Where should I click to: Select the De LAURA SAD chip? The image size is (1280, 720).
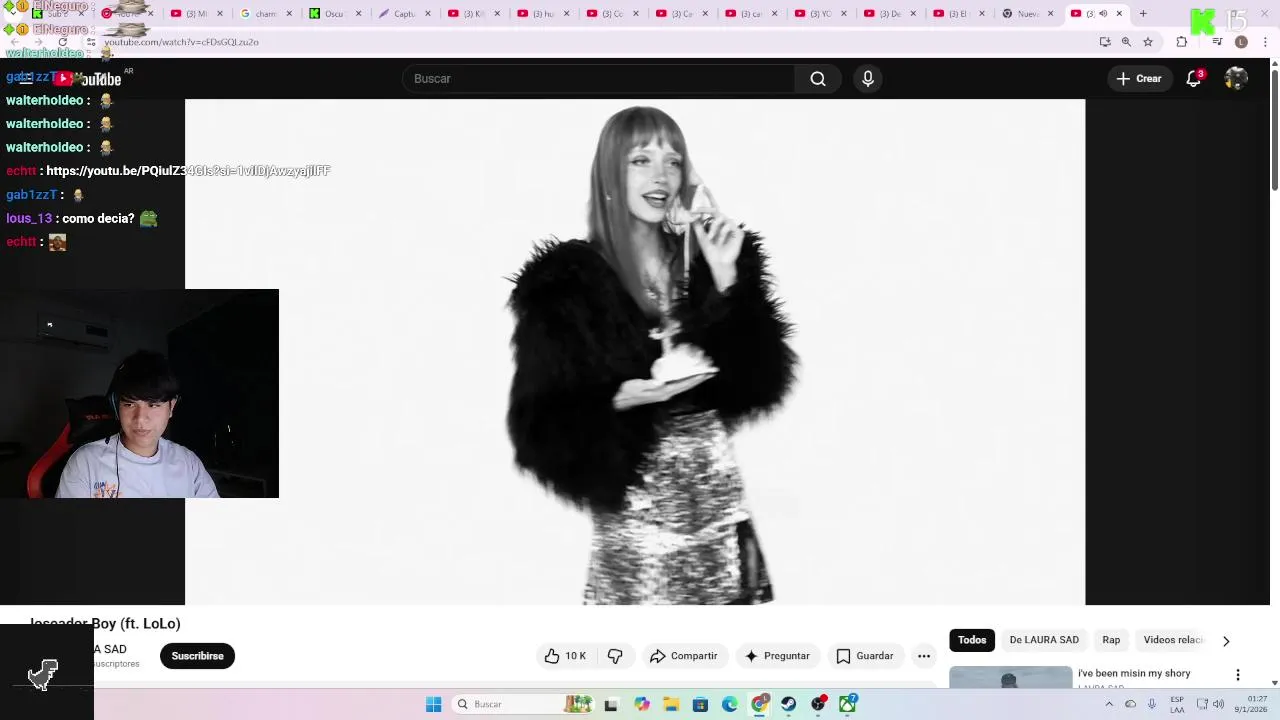[x=1044, y=640]
